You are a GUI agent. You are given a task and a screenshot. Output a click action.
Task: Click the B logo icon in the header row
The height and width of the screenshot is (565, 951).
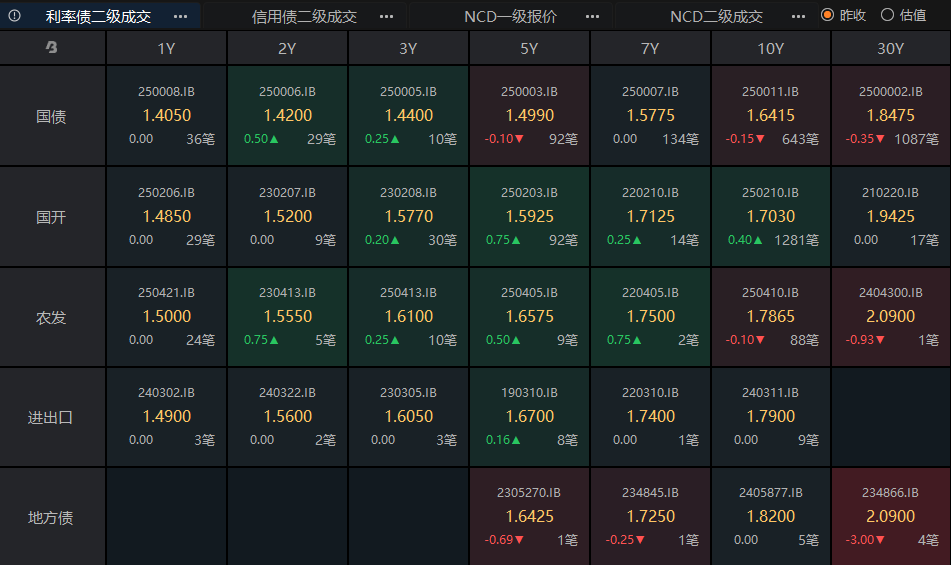52,47
